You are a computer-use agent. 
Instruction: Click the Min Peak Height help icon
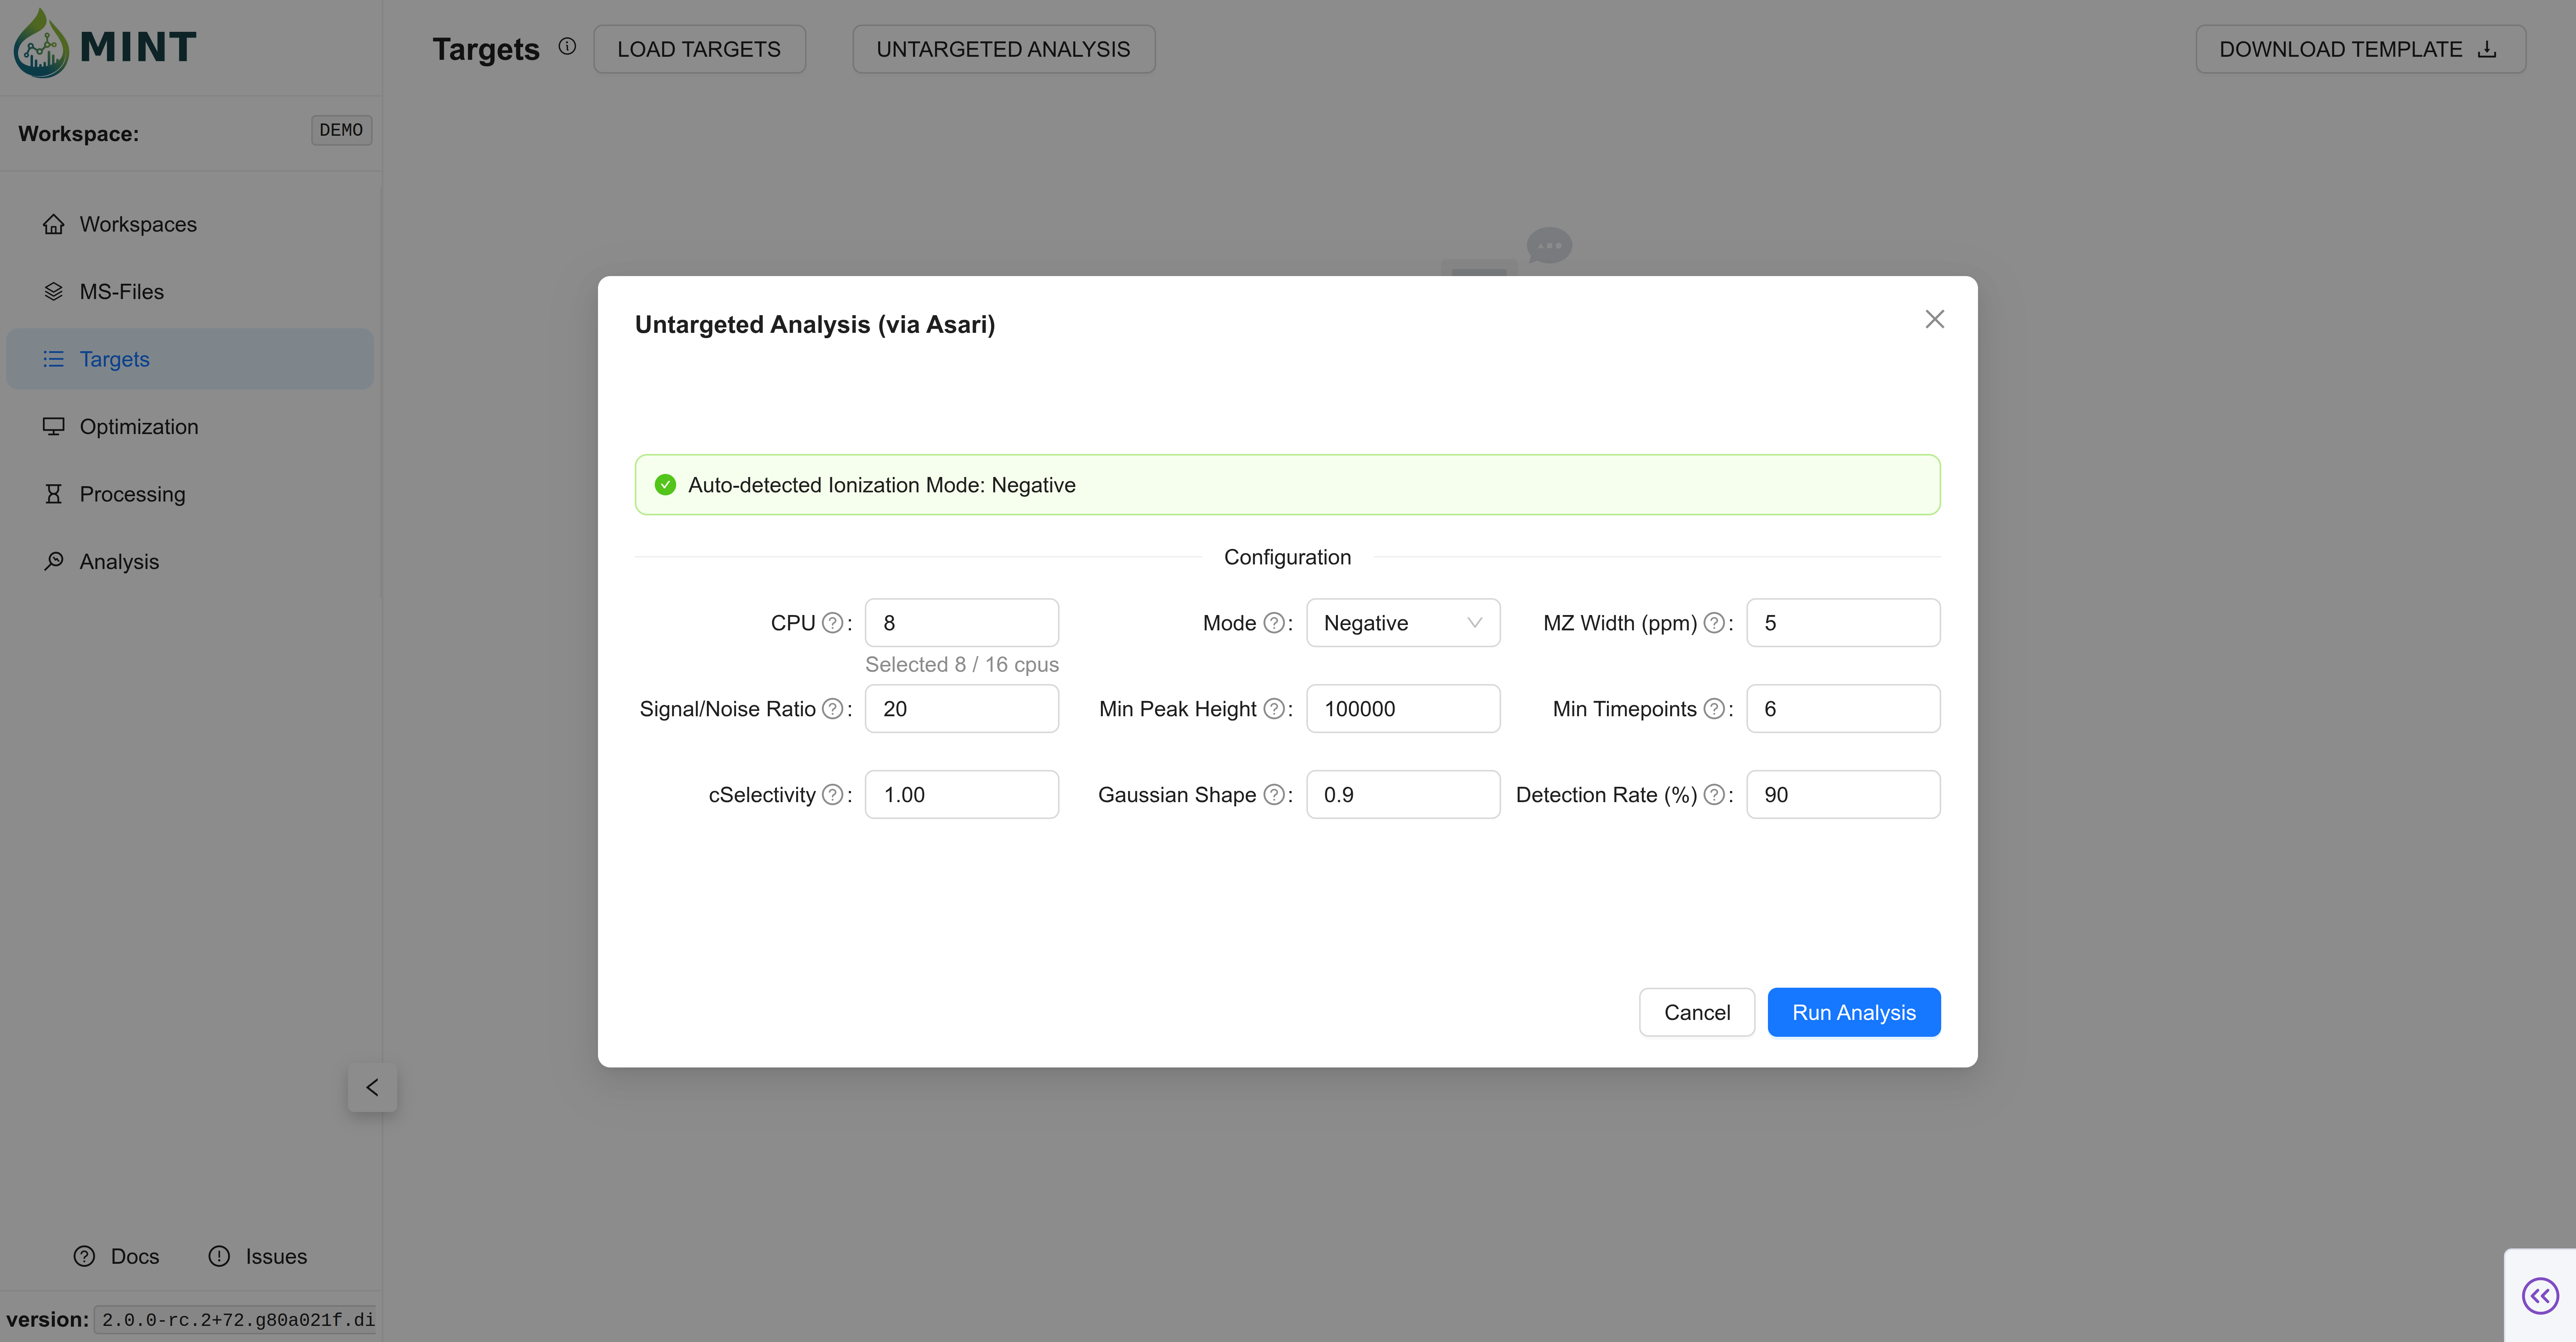[1273, 709]
